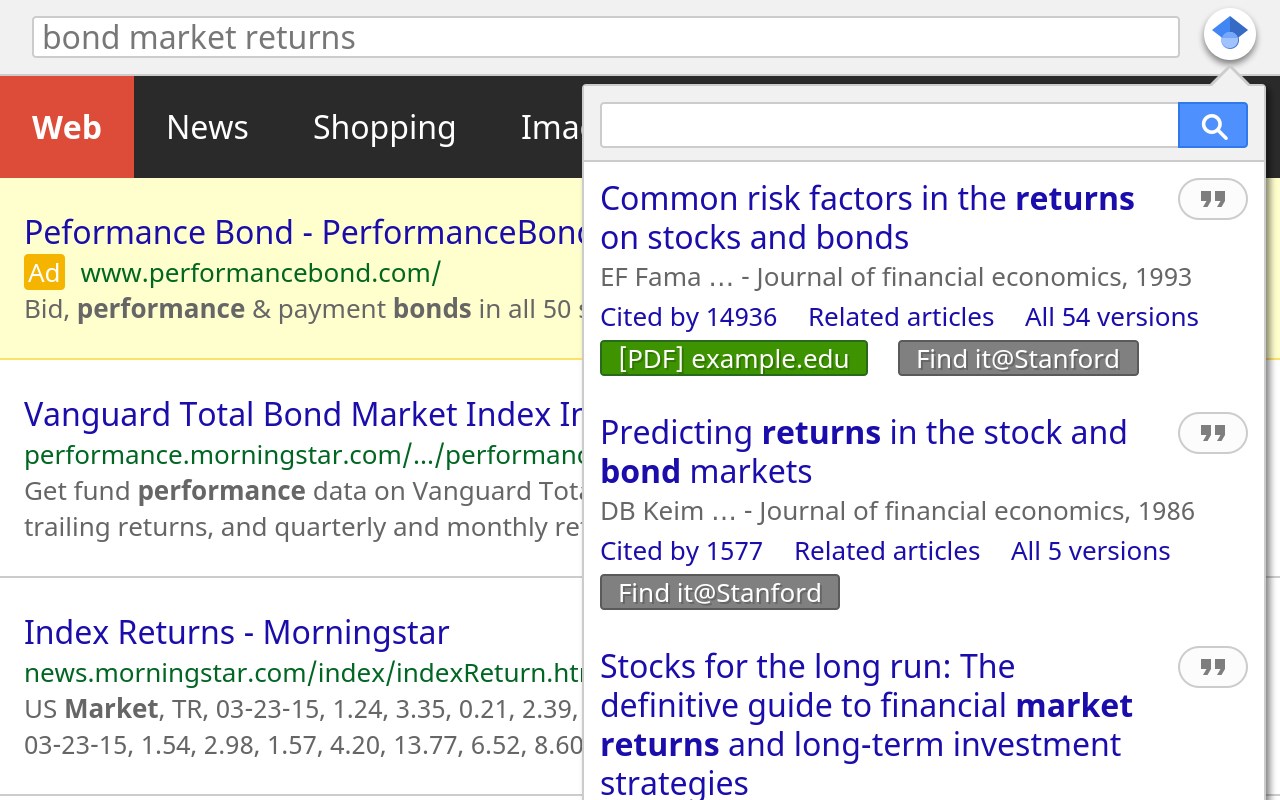View All 54 versions
The width and height of the screenshot is (1280, 800).
click(1111, 317)
